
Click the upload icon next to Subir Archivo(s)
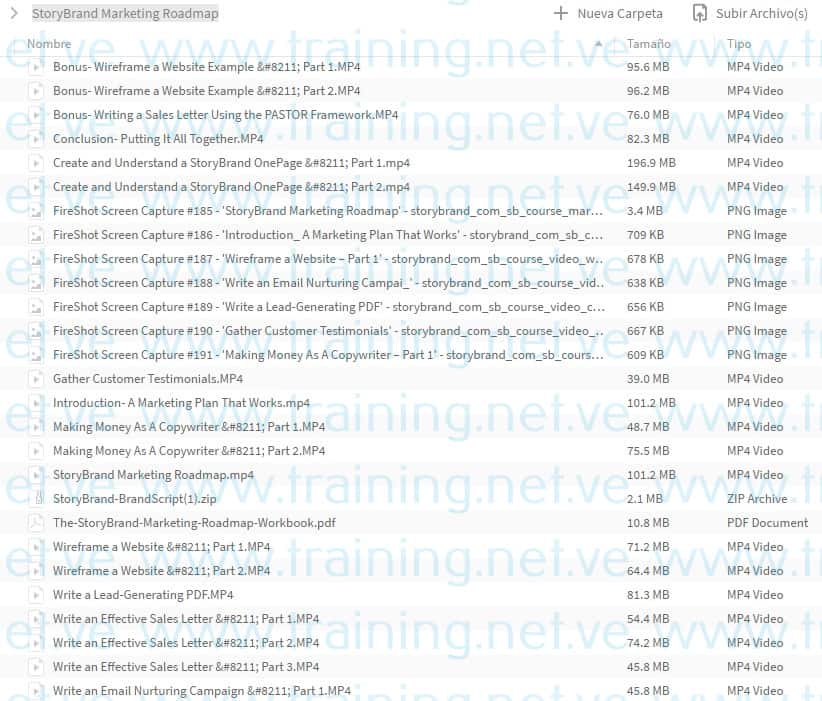click(x=697, y=13)
